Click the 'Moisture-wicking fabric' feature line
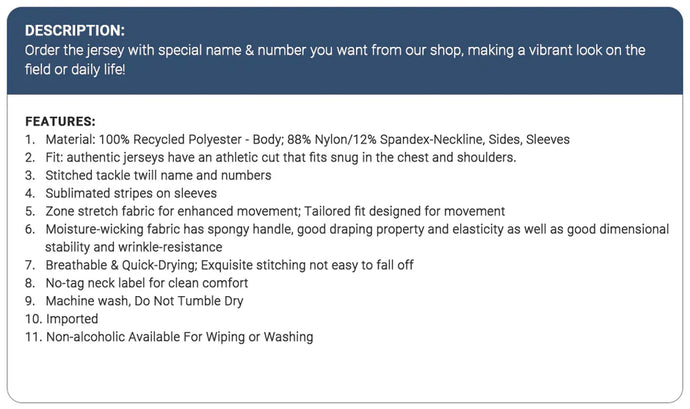690x409 pixels. click(356, 229)
